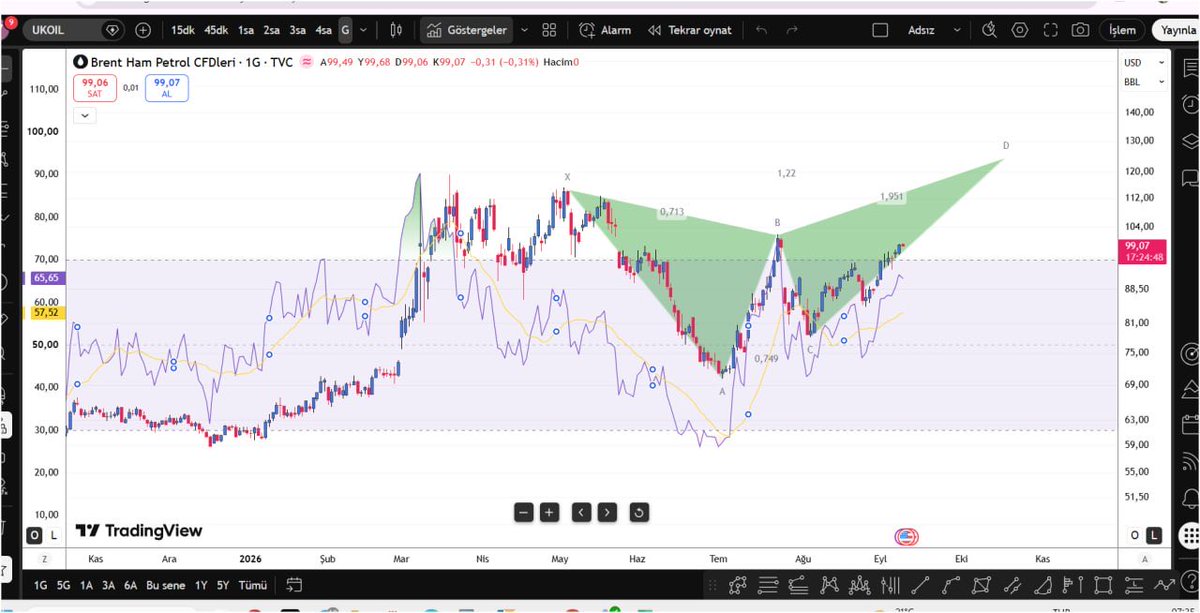Screen dimensions: 1200x613
Task: Click the İşlem trade button
Action: coord(1122,30)
